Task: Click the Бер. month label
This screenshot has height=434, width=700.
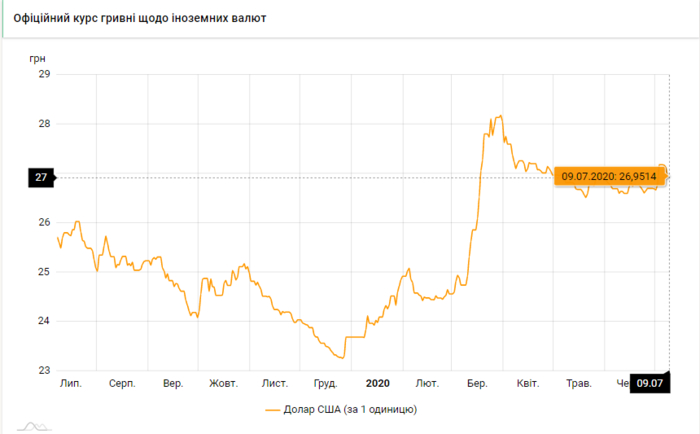Action: (477, 383)
